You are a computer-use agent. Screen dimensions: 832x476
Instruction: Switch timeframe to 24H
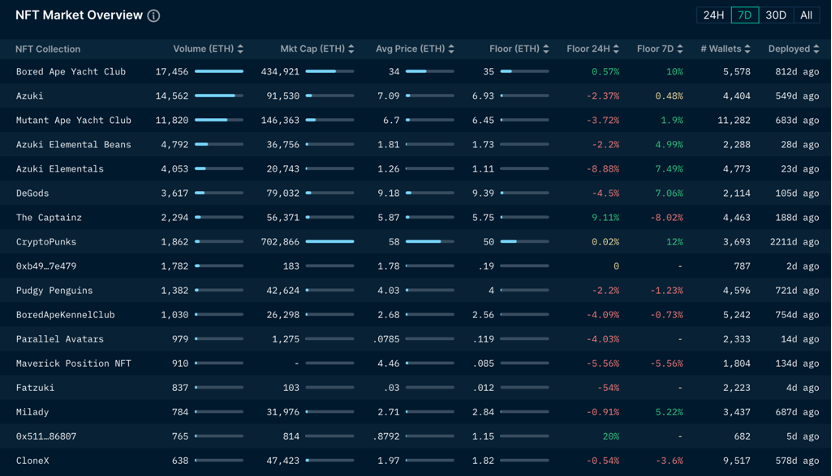(713, 15)
